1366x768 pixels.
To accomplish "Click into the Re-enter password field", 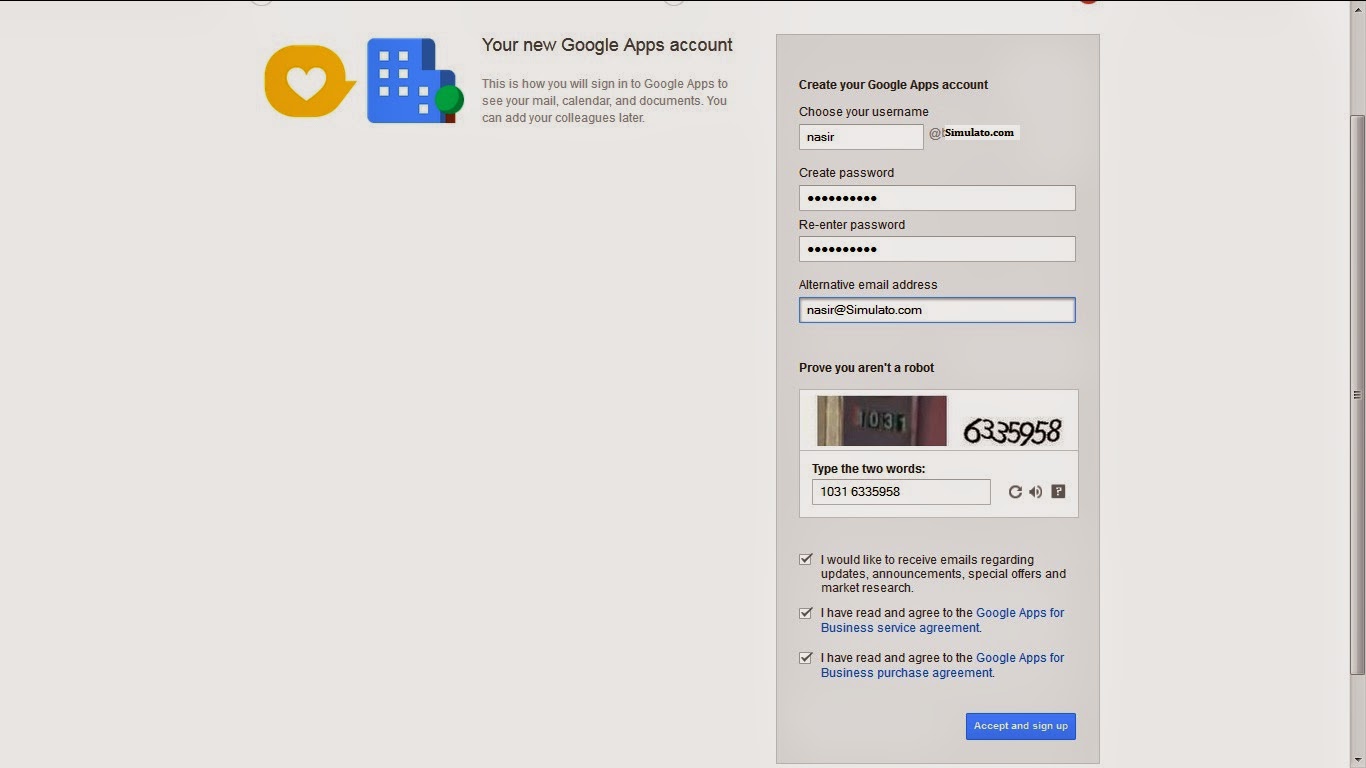I will coord(937,249).
